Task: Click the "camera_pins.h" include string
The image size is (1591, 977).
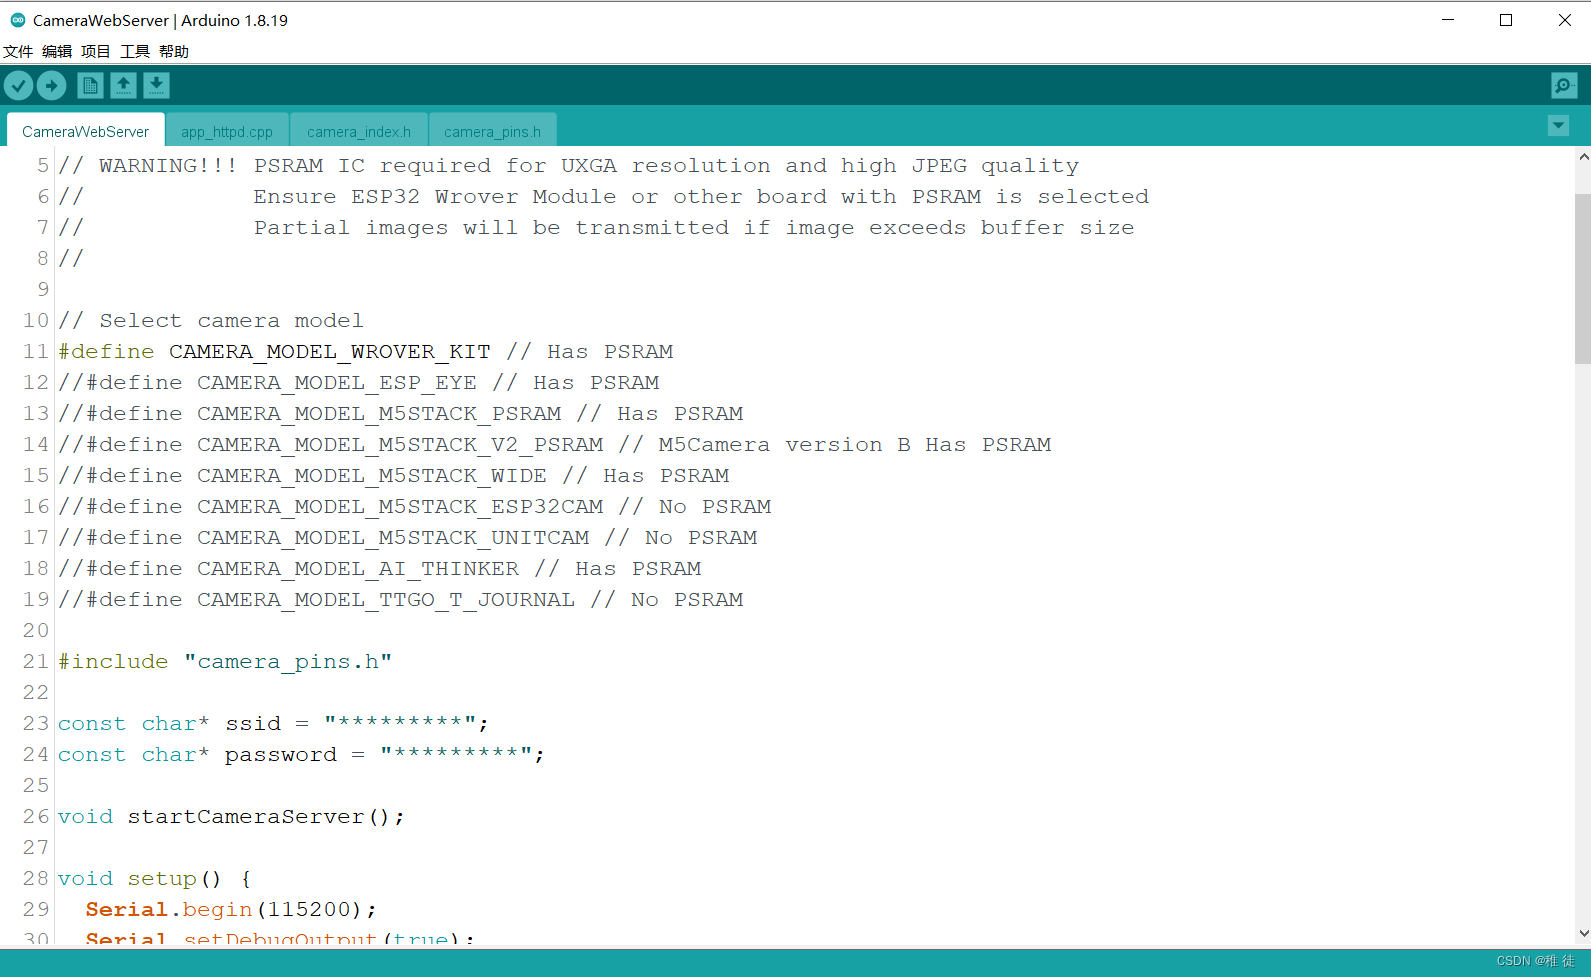Action: 288,662
